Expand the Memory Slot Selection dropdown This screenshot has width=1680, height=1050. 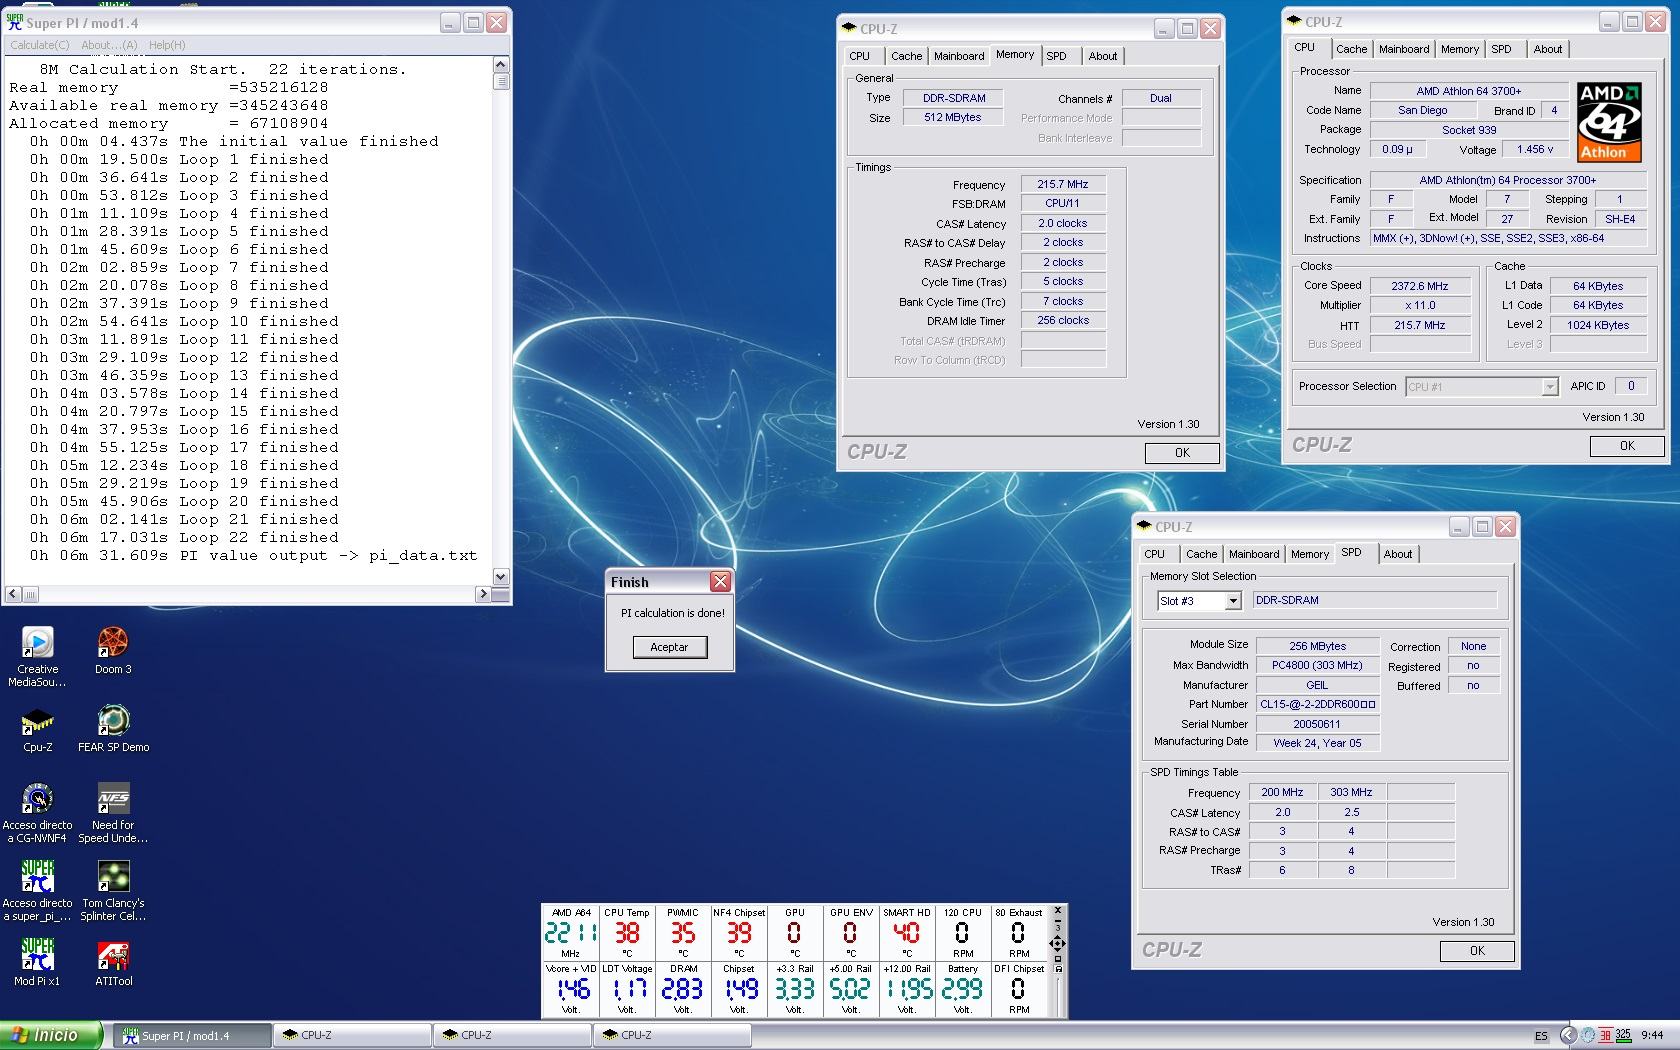coord(1233,601)
